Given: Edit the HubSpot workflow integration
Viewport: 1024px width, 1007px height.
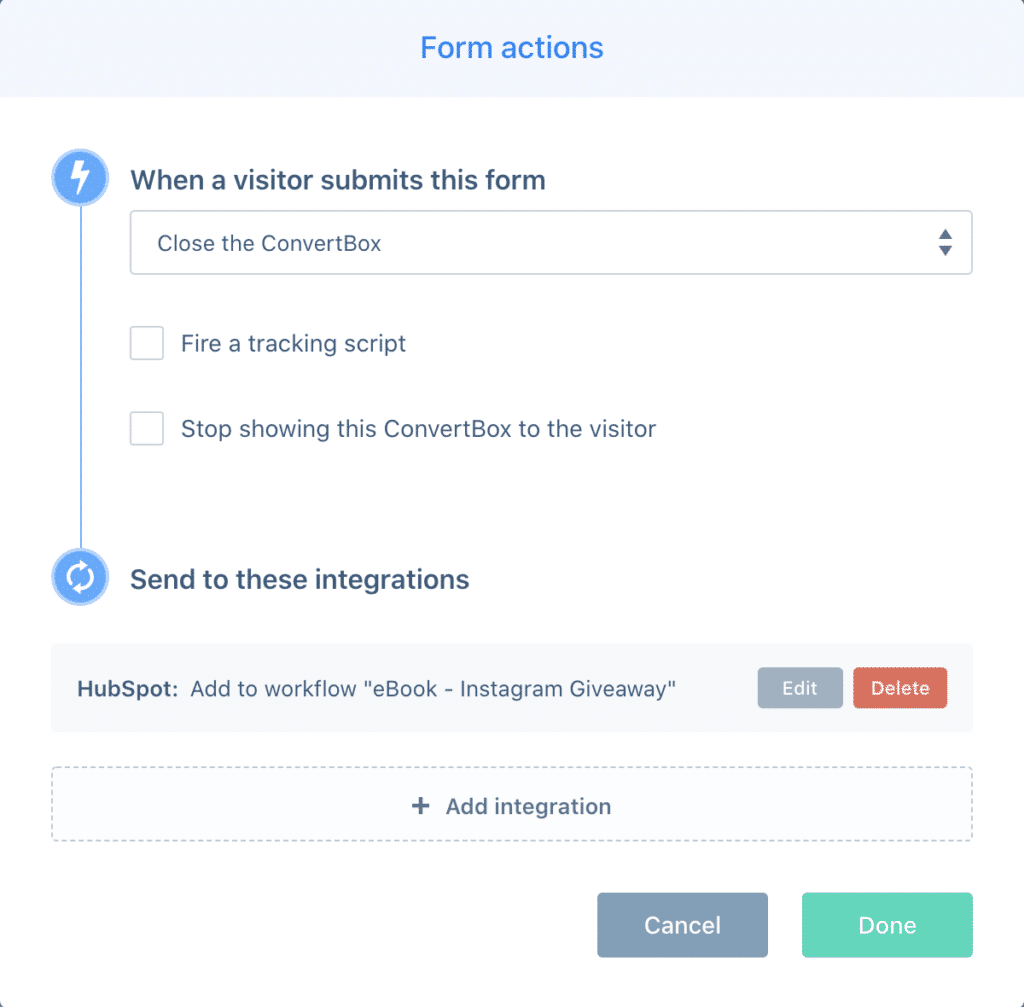Looking at the screenshot, I should [x=800, y=688].
